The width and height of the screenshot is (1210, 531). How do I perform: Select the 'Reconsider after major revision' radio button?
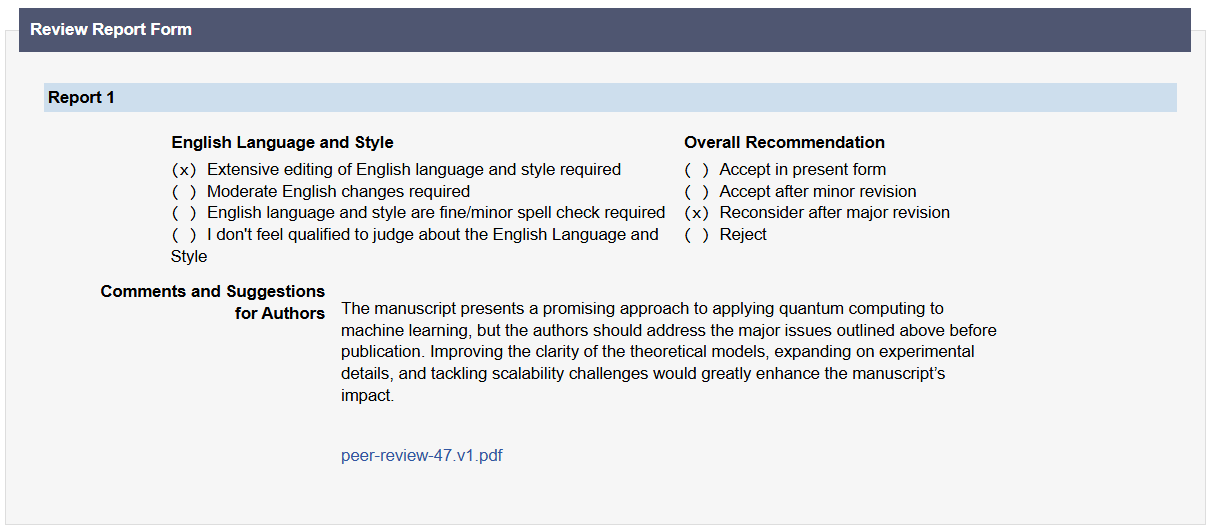pyautogui.click(x=697, y=213)
